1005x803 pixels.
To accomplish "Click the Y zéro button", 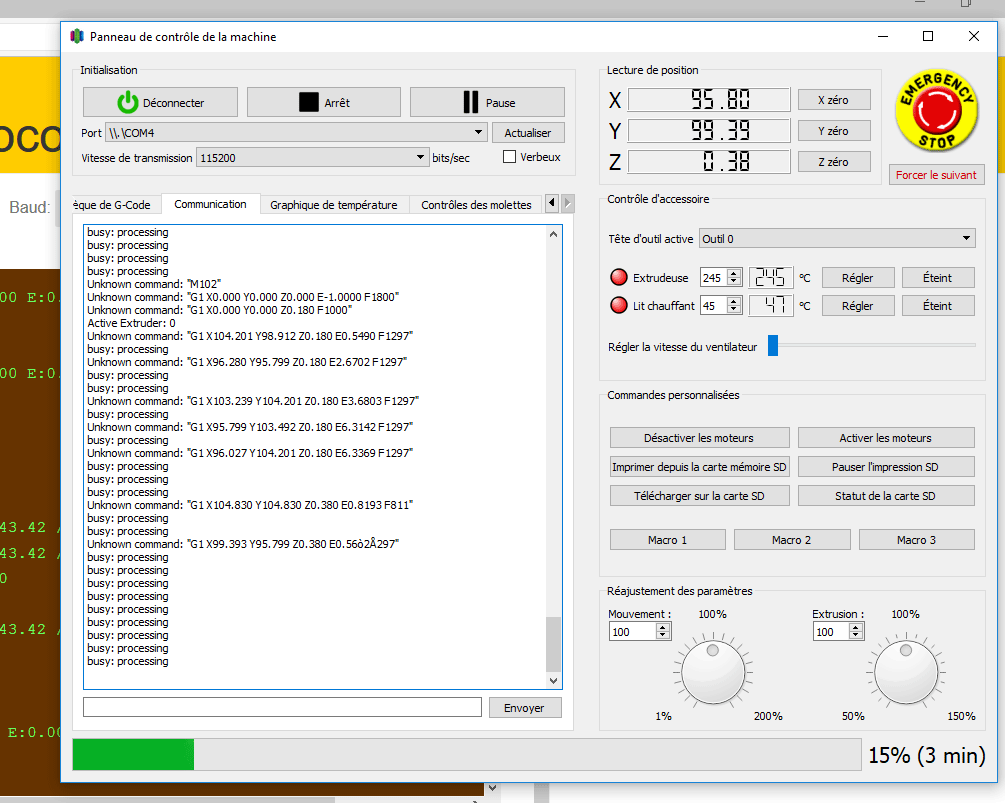I will click(834, 131).
